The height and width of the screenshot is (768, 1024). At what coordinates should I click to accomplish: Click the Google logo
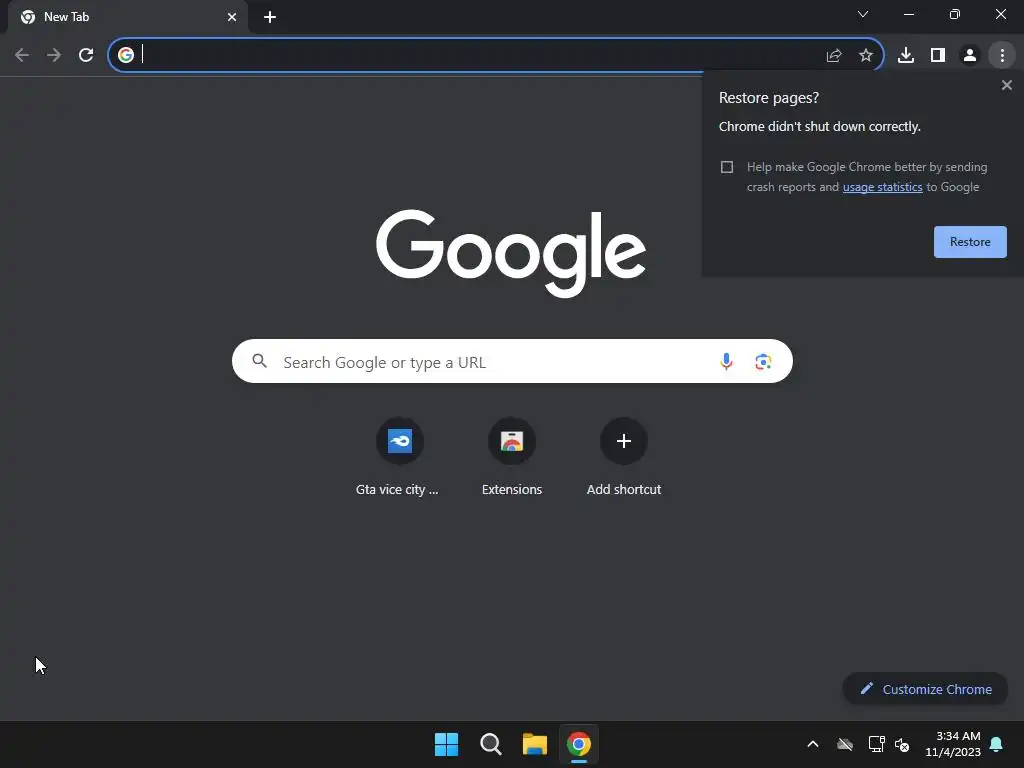pos(511,252)
